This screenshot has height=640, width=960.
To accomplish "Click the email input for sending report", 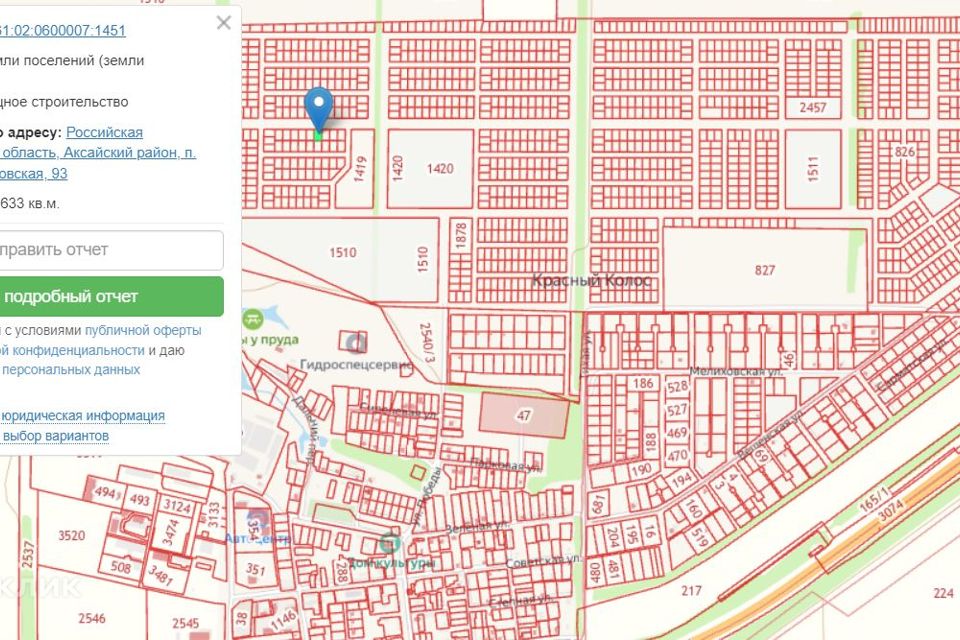I will [x=110, y=250].
